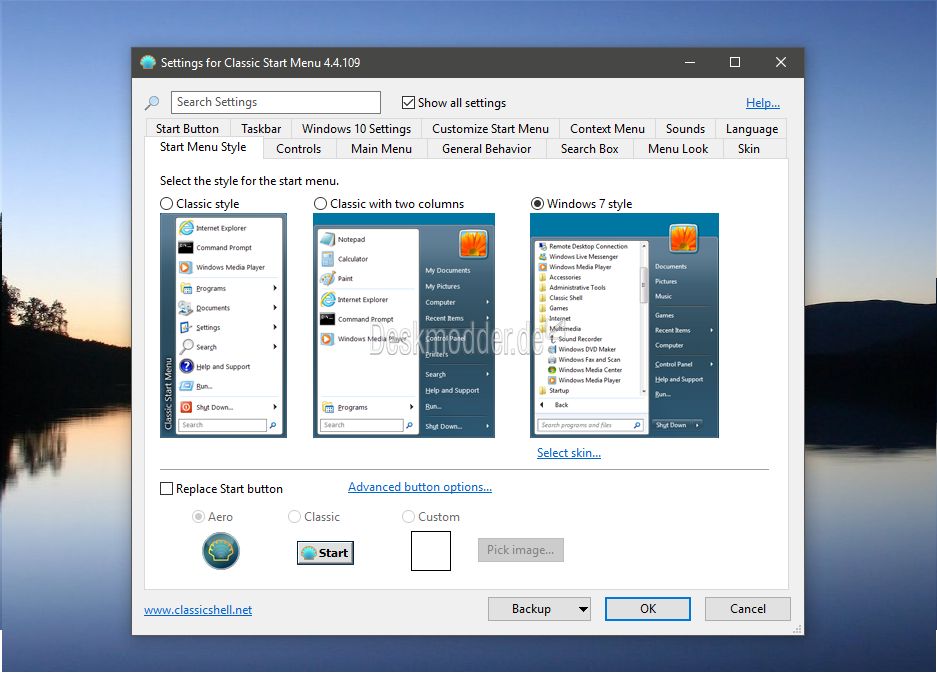Open the Controls tab

[299, 149]
